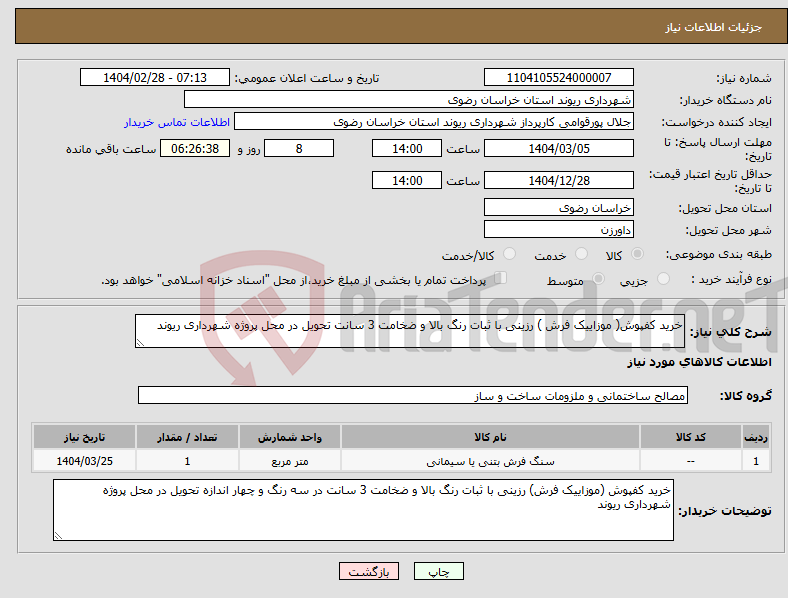Select the کالا radio button

pyautogui.click(x=637, y=254)
